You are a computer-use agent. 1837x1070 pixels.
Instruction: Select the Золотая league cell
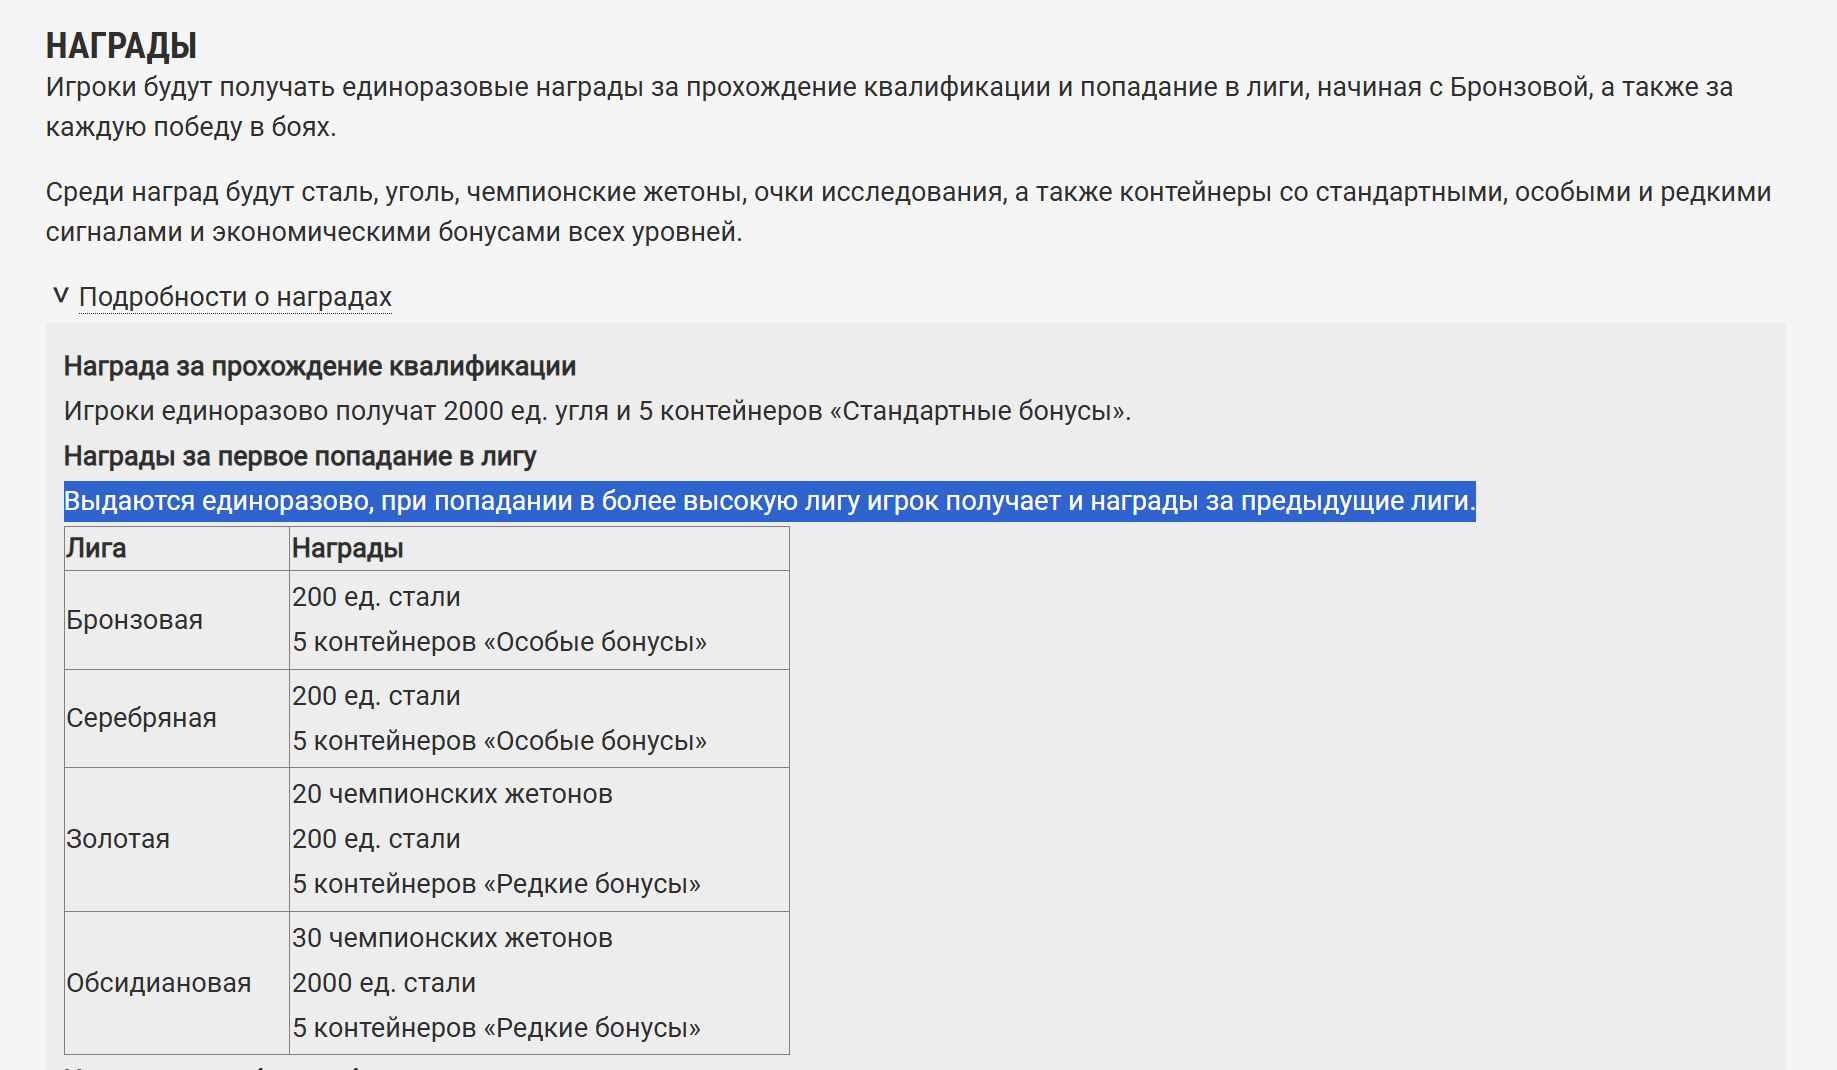(118, 839)
